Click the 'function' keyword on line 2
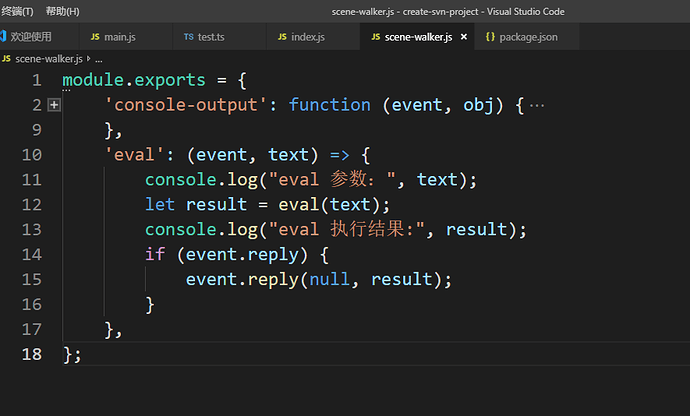Screen dimensions: 690x416 [330, 105]
